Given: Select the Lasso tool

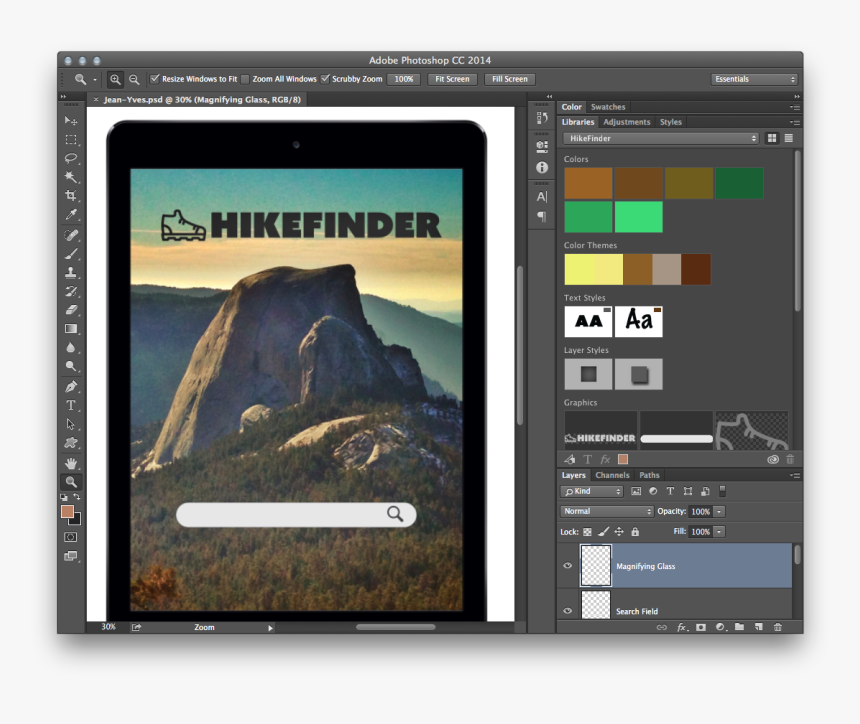Looking at the screenshot, I should [71, 158].
